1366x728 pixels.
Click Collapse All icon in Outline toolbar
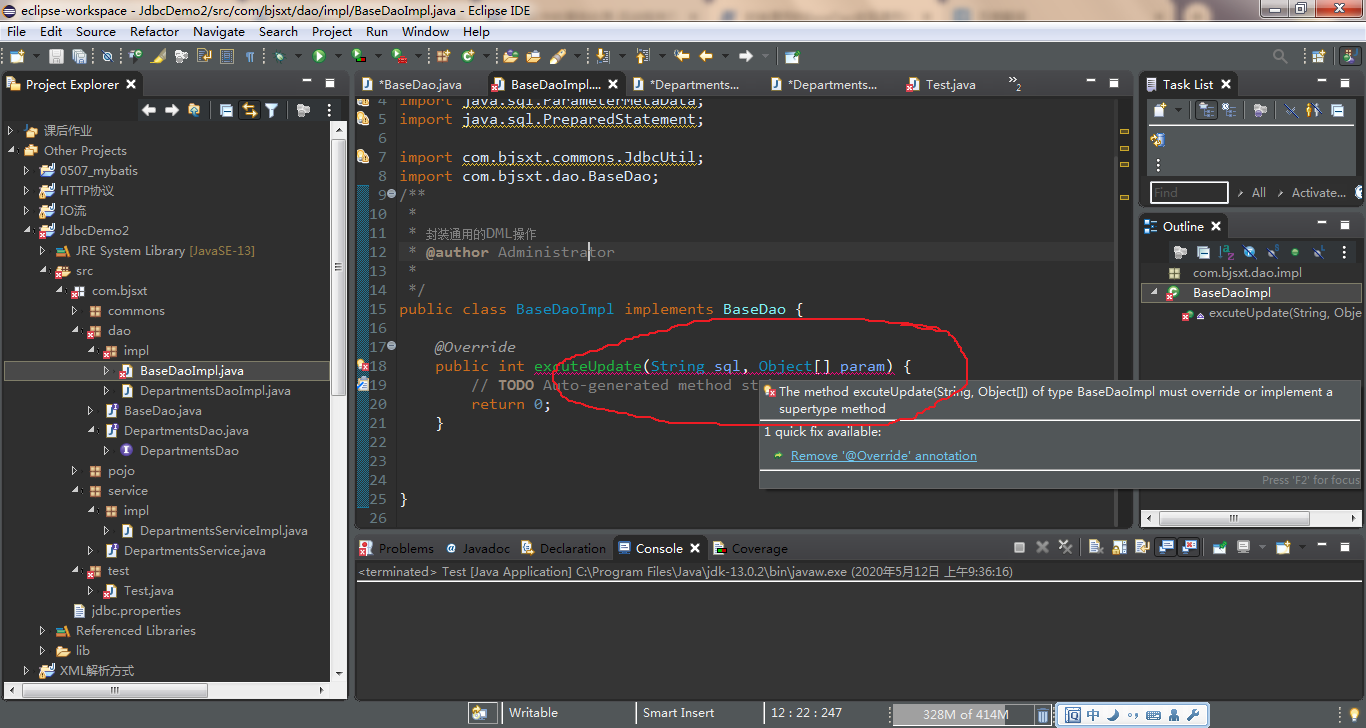point(1204,252)
